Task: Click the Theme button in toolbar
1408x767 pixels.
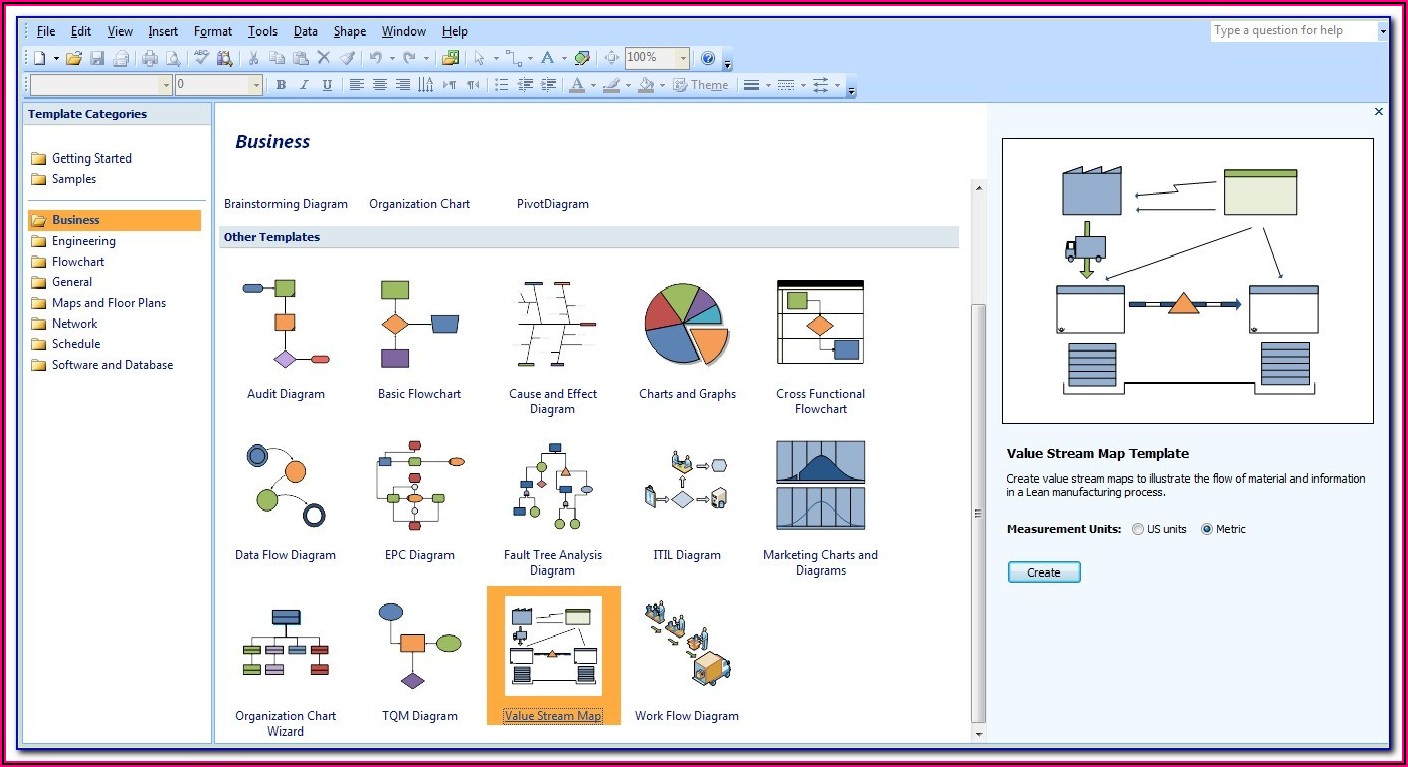Action: coord(700,86)
